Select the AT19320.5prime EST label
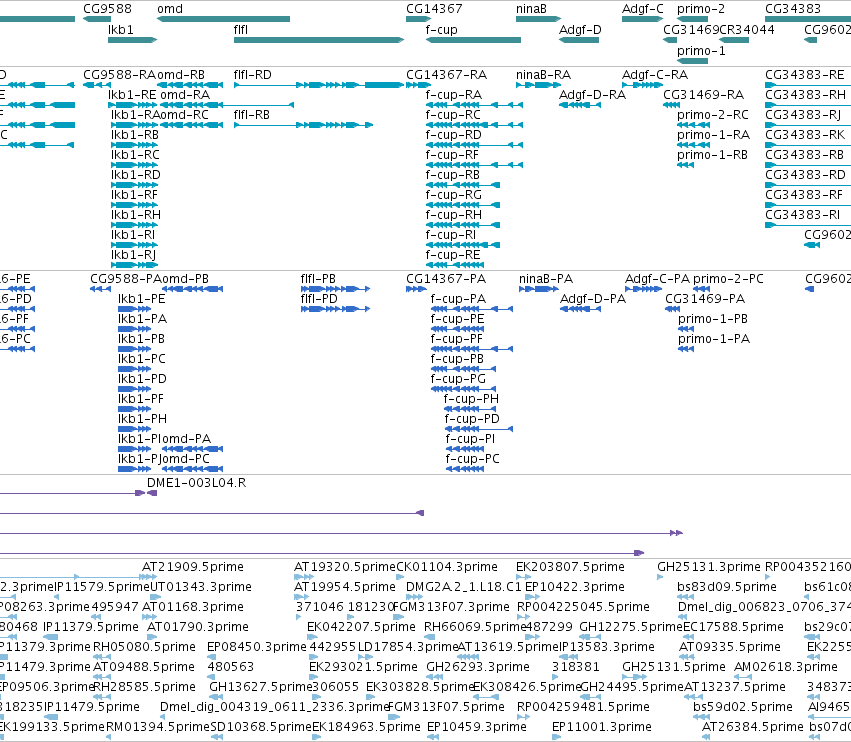Image resolution: width=851 pixels, height=742 pixels. pyautogui.click(x=345, y=567)
